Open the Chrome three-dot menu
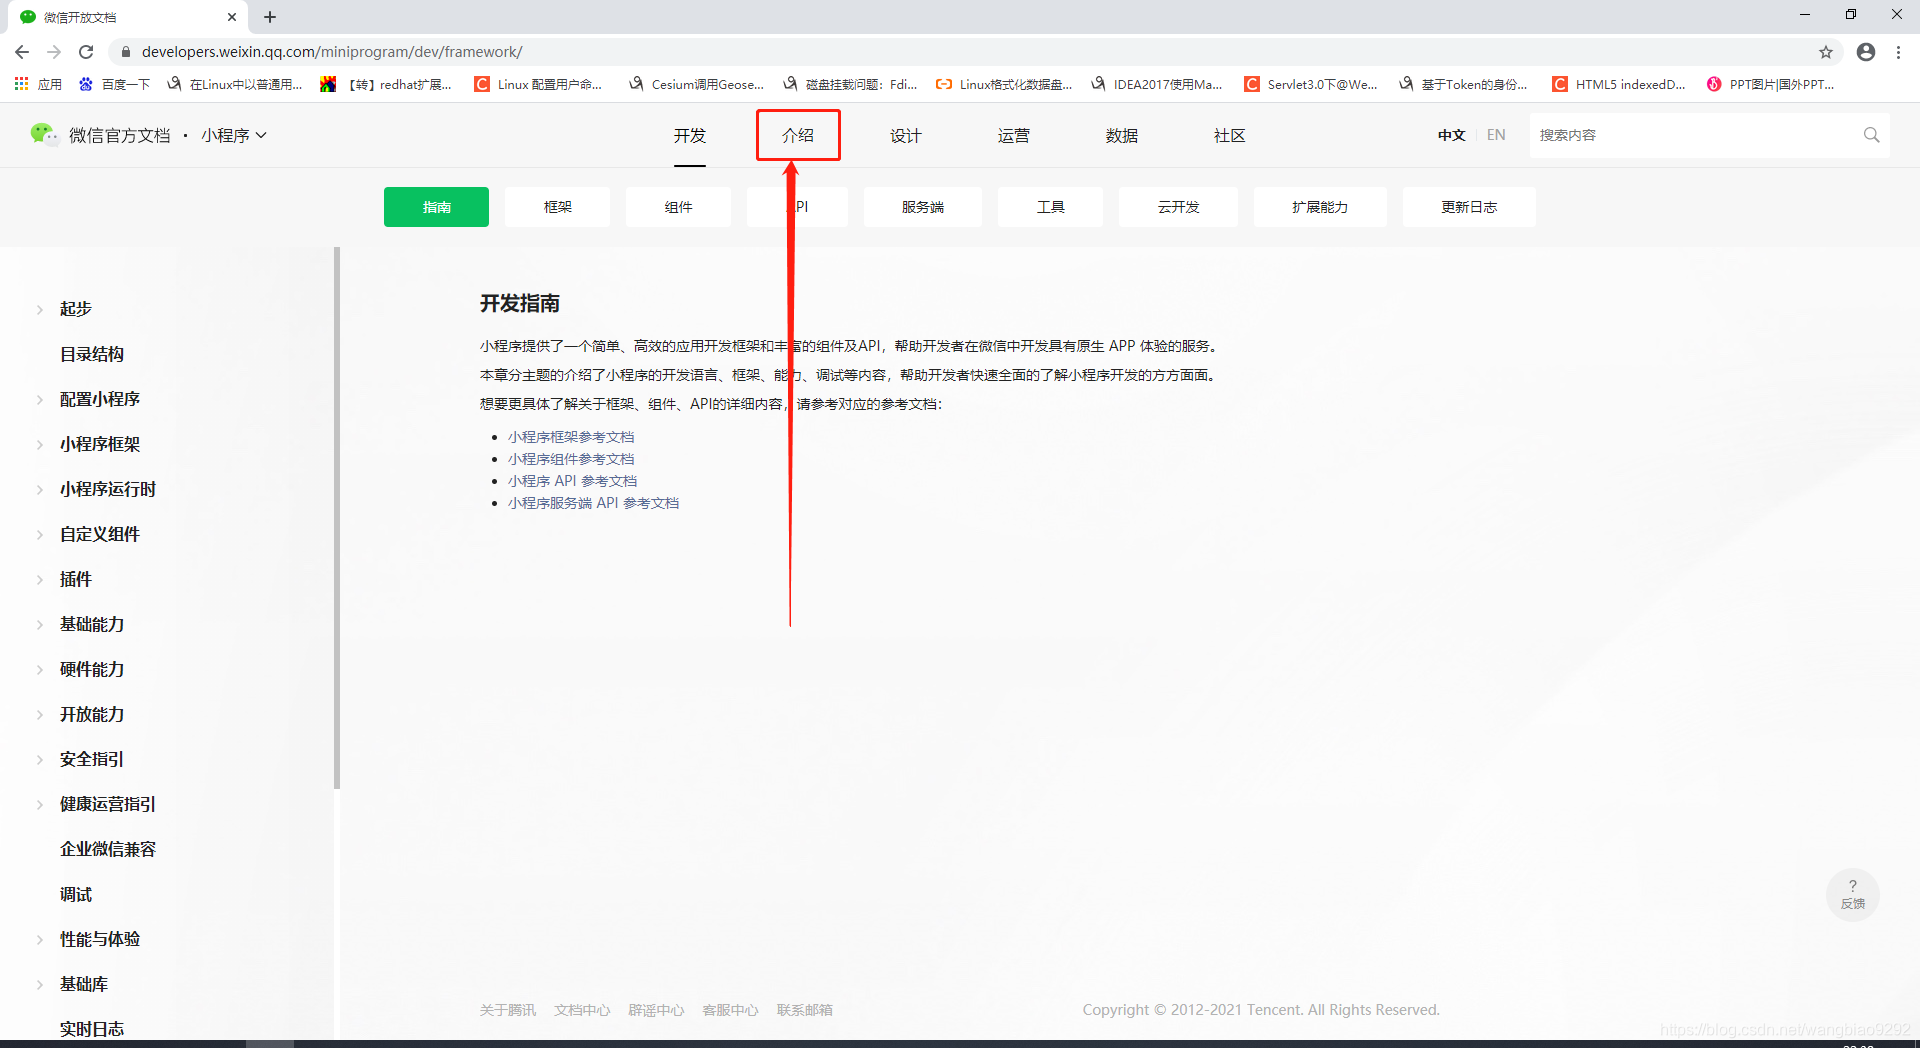The width and height of the screenshot is (1920, 1048). (1898, 52)
